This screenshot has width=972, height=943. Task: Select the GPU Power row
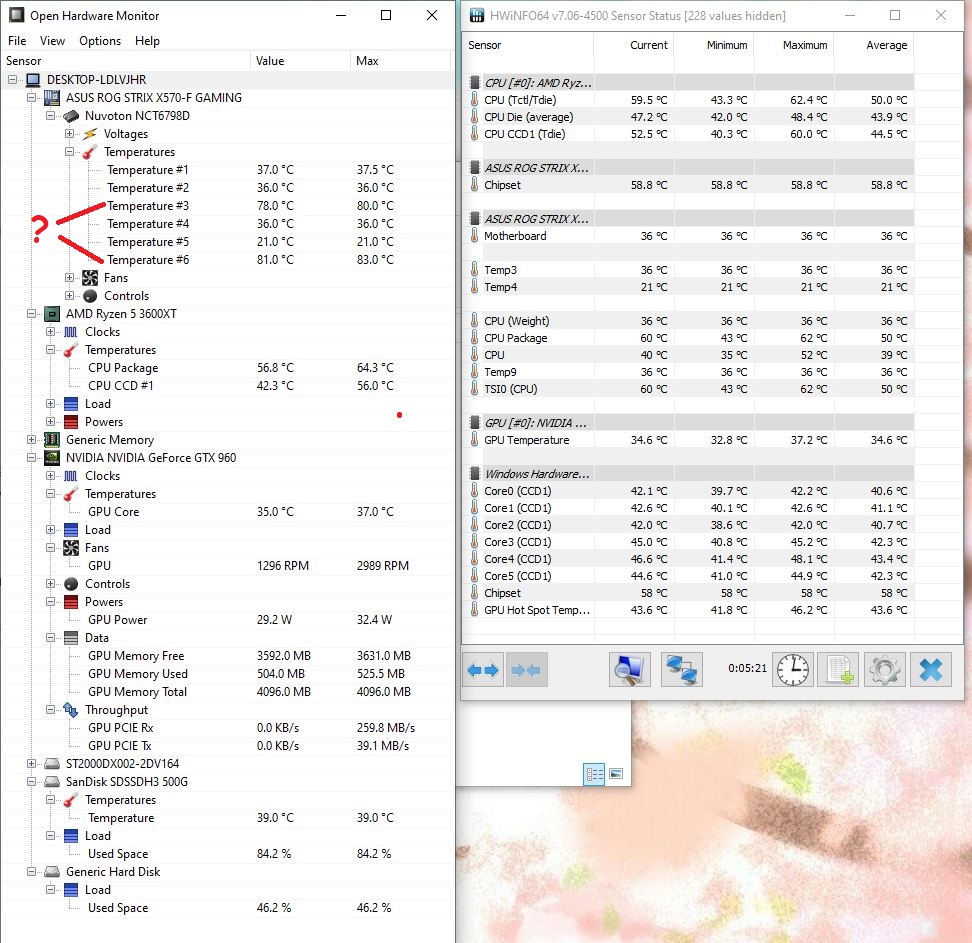228,620
